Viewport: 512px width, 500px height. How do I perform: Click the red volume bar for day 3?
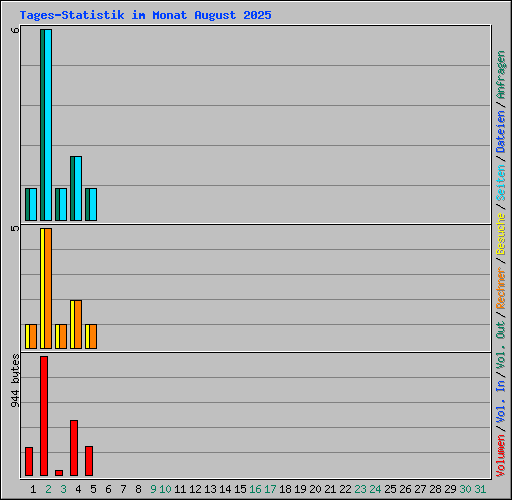click(59, 473)
